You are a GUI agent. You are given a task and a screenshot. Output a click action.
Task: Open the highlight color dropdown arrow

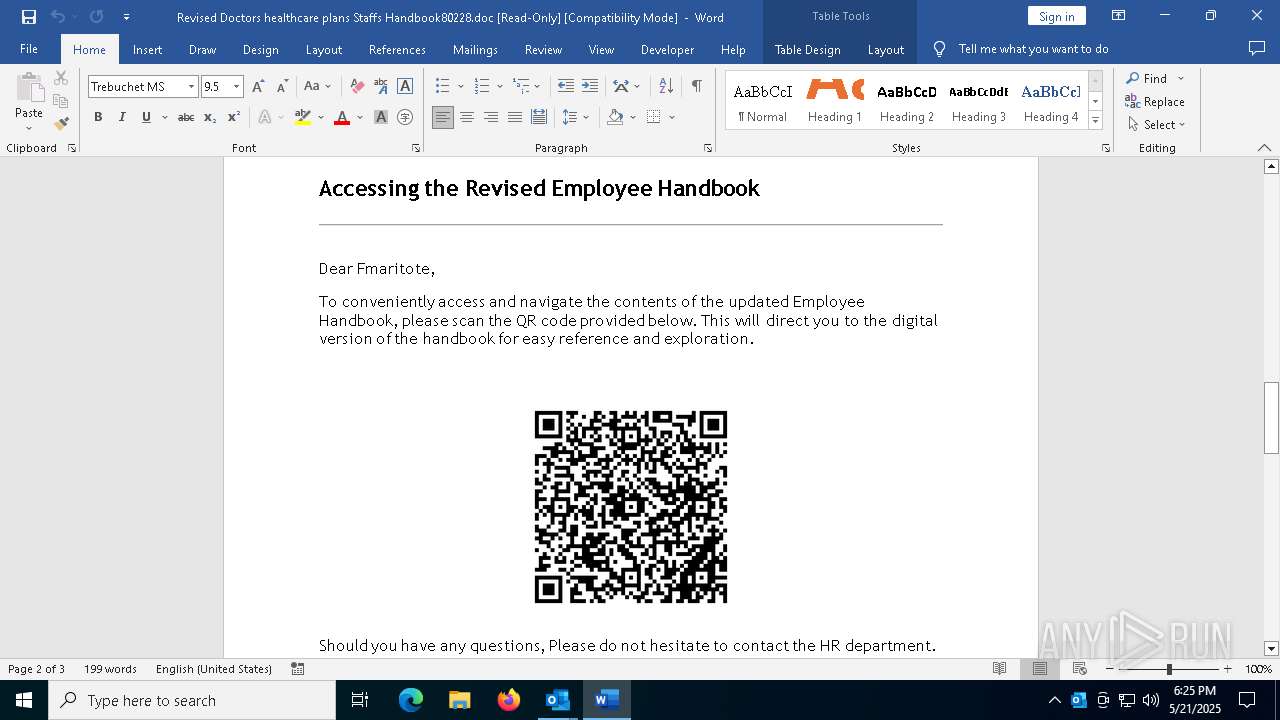320,118
